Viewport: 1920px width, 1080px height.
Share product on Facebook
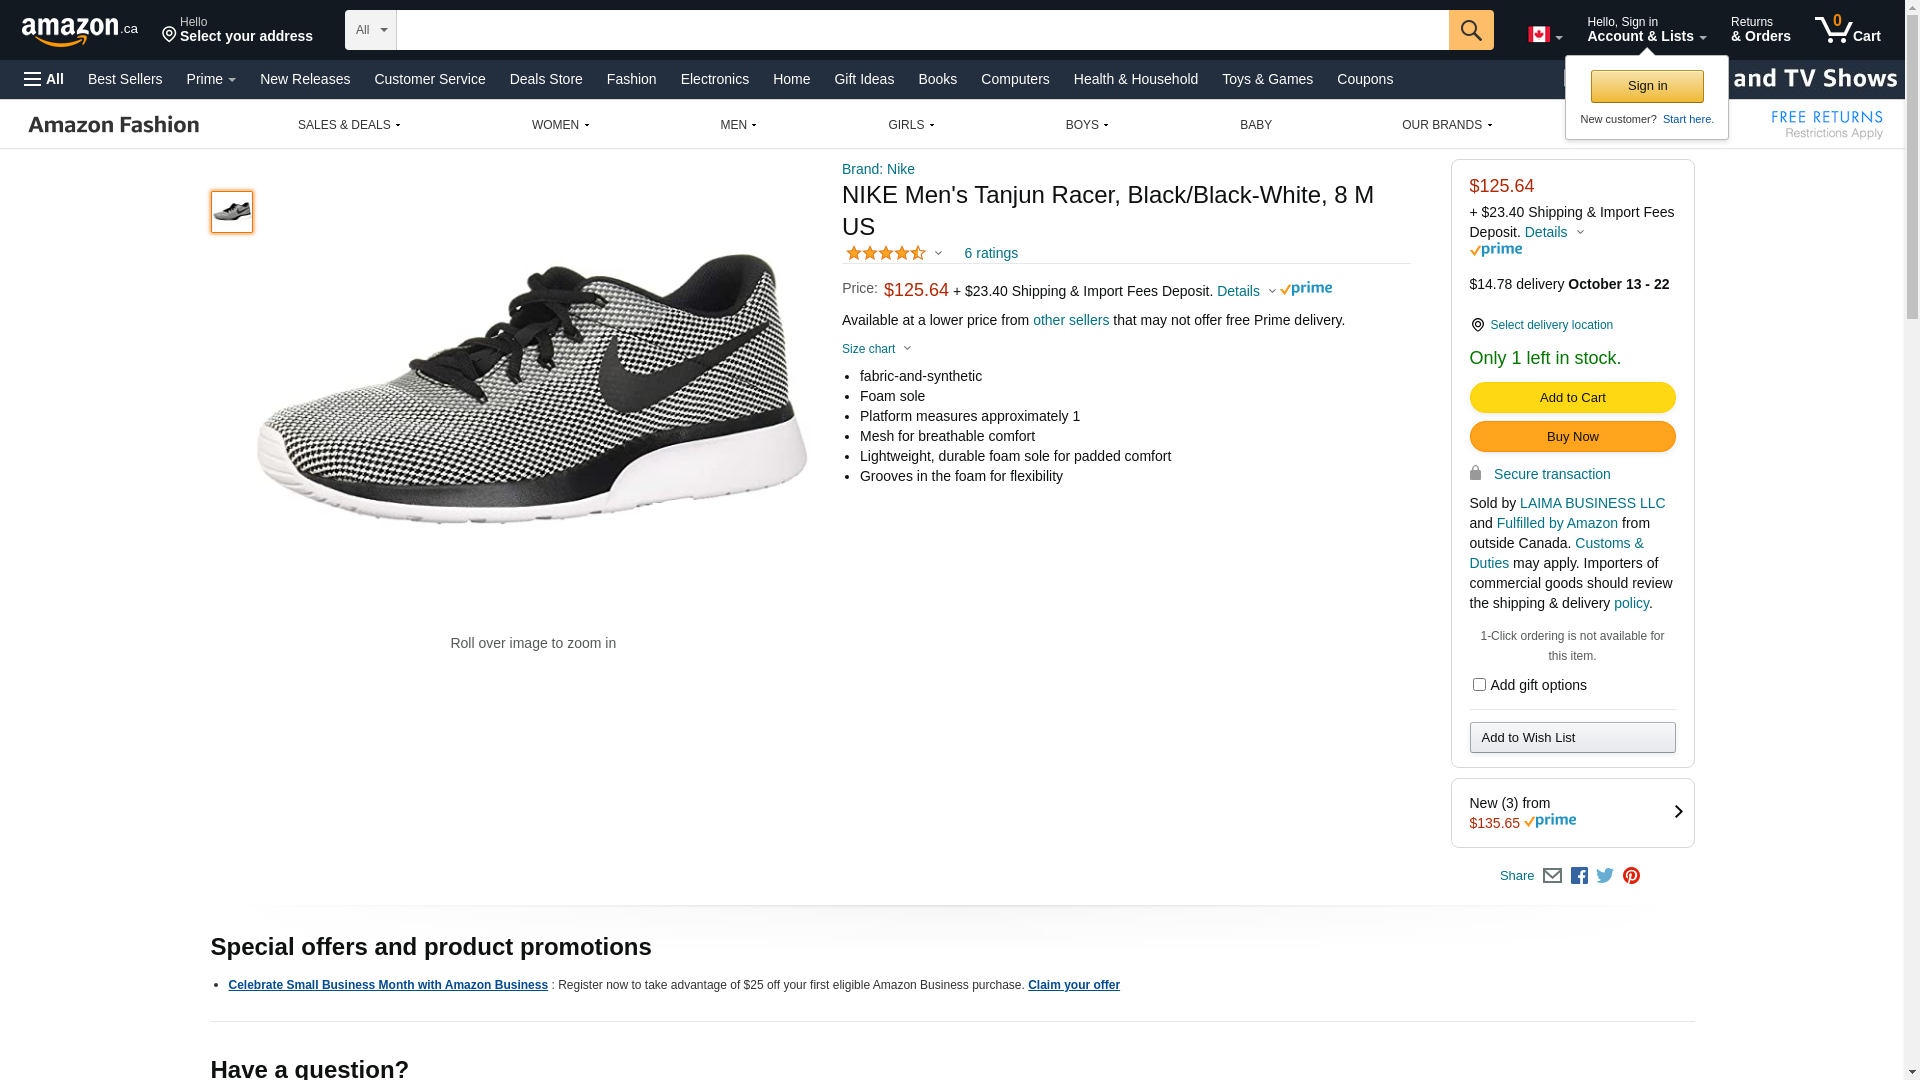coord(1579,876)
